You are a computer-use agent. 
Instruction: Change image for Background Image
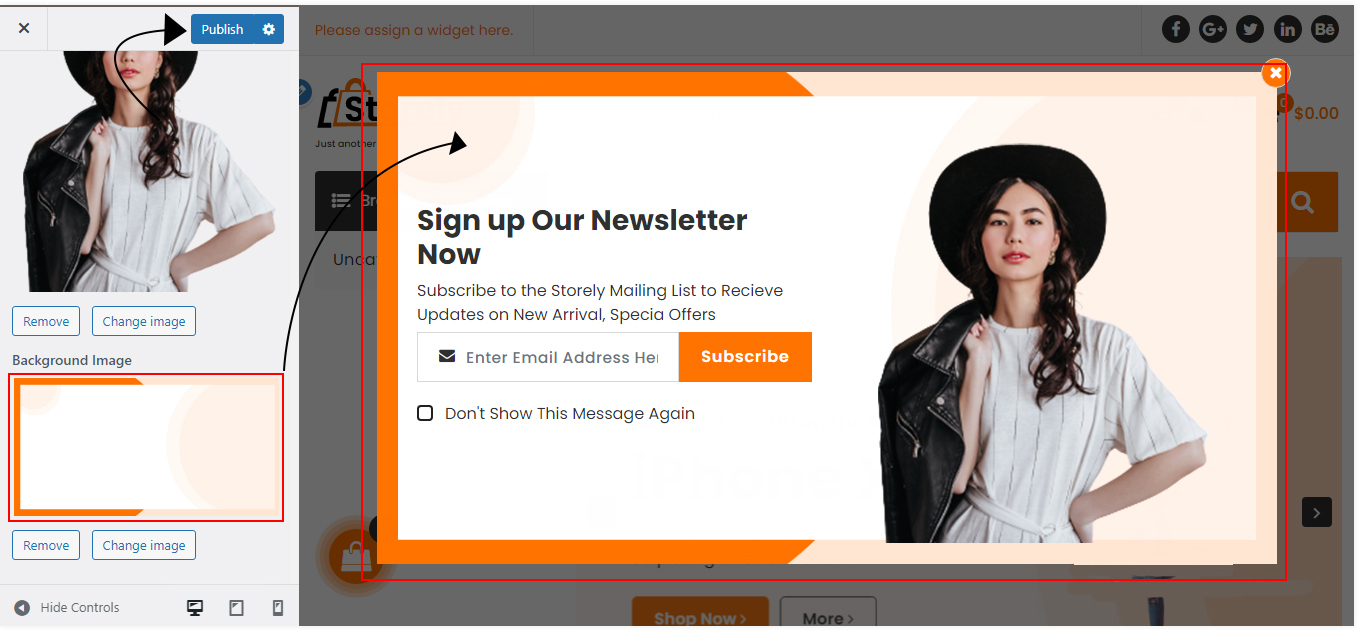144,545
